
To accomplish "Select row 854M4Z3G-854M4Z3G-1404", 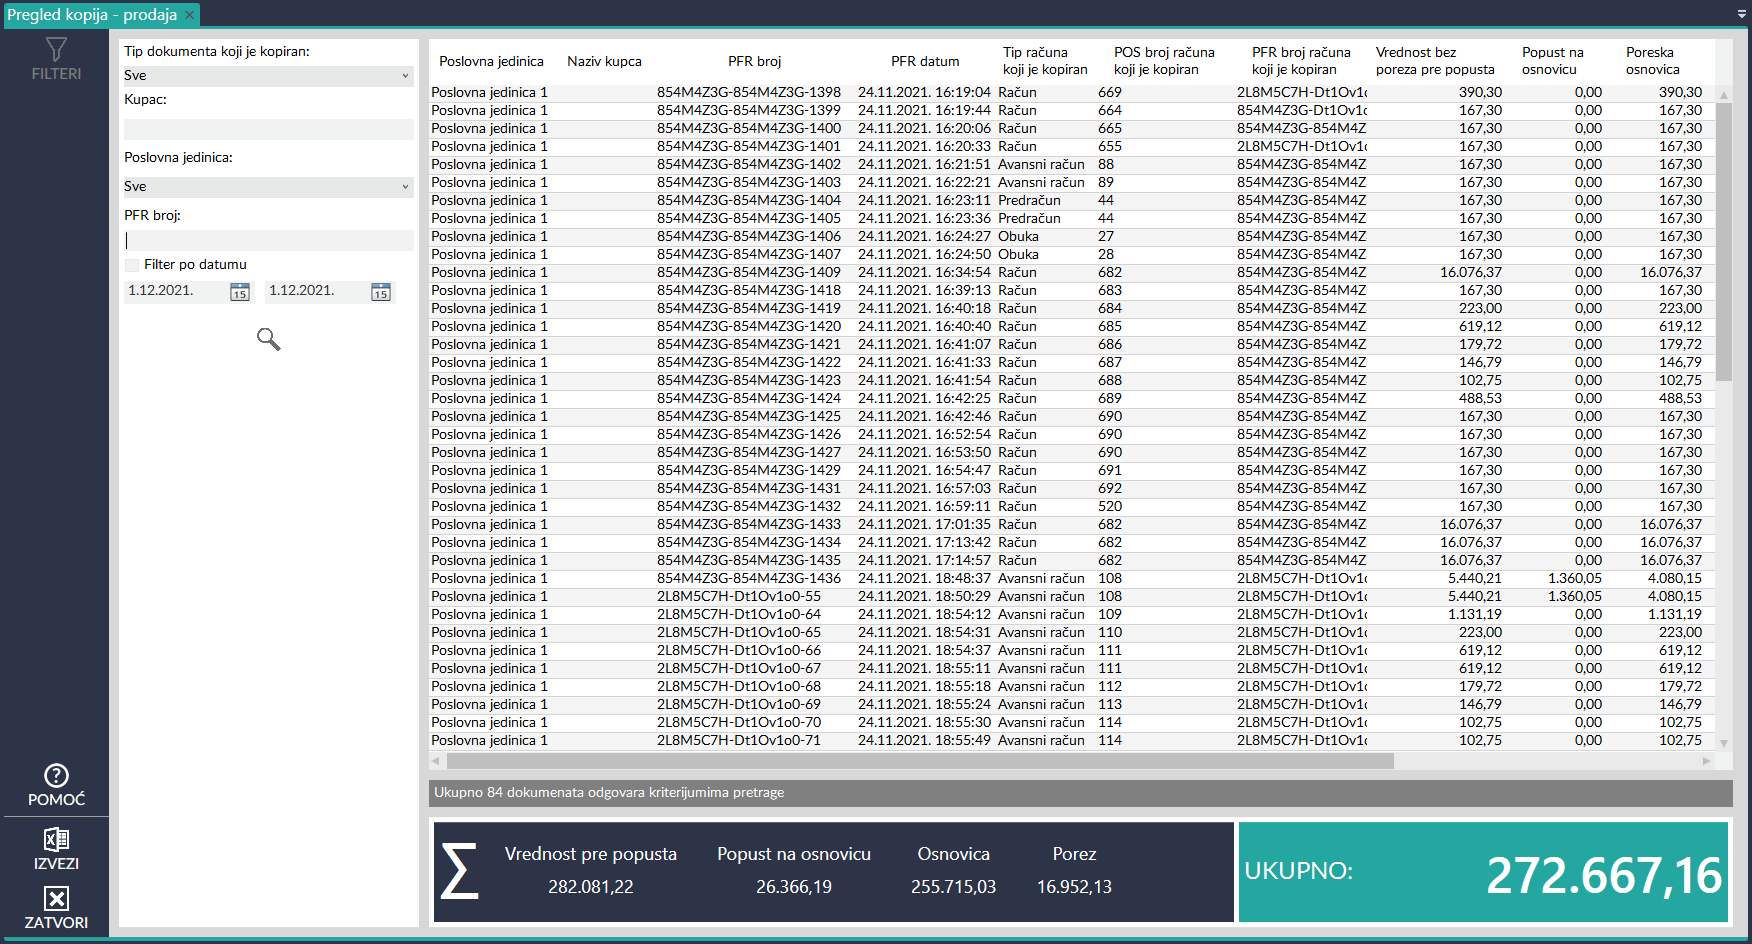I will (1071, 201).
